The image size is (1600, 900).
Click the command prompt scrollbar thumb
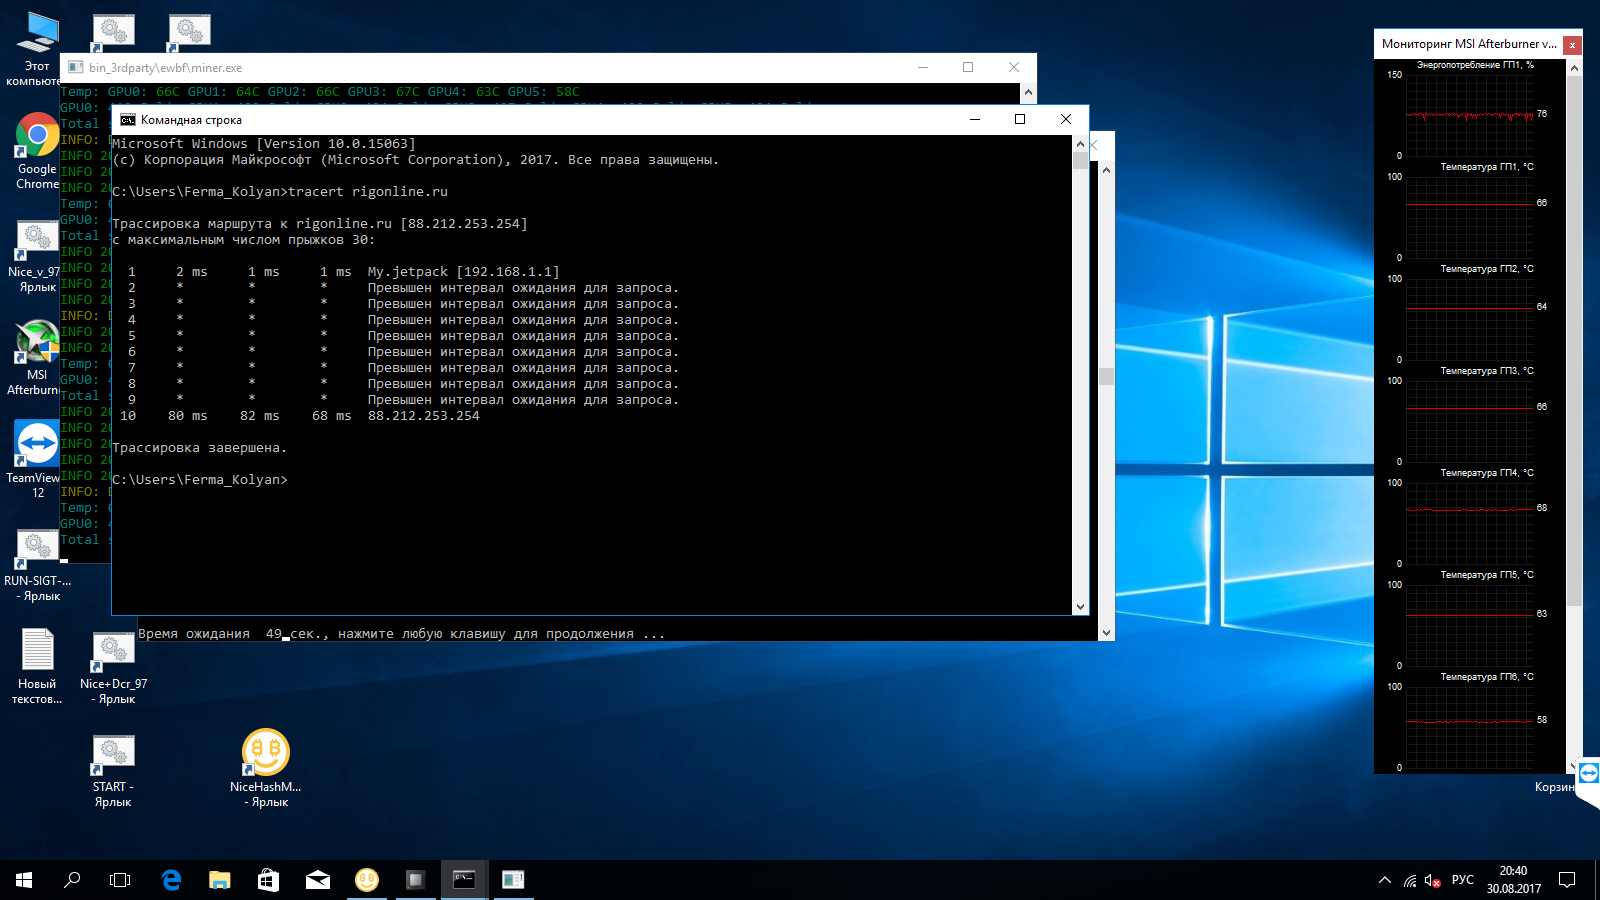point(1080,160)
